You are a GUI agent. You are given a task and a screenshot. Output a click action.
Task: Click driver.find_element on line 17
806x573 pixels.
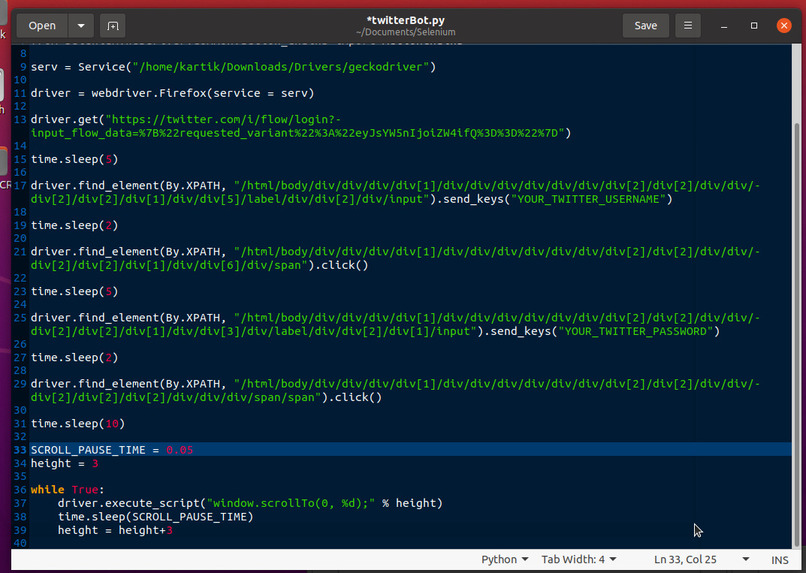coord(95,186)
